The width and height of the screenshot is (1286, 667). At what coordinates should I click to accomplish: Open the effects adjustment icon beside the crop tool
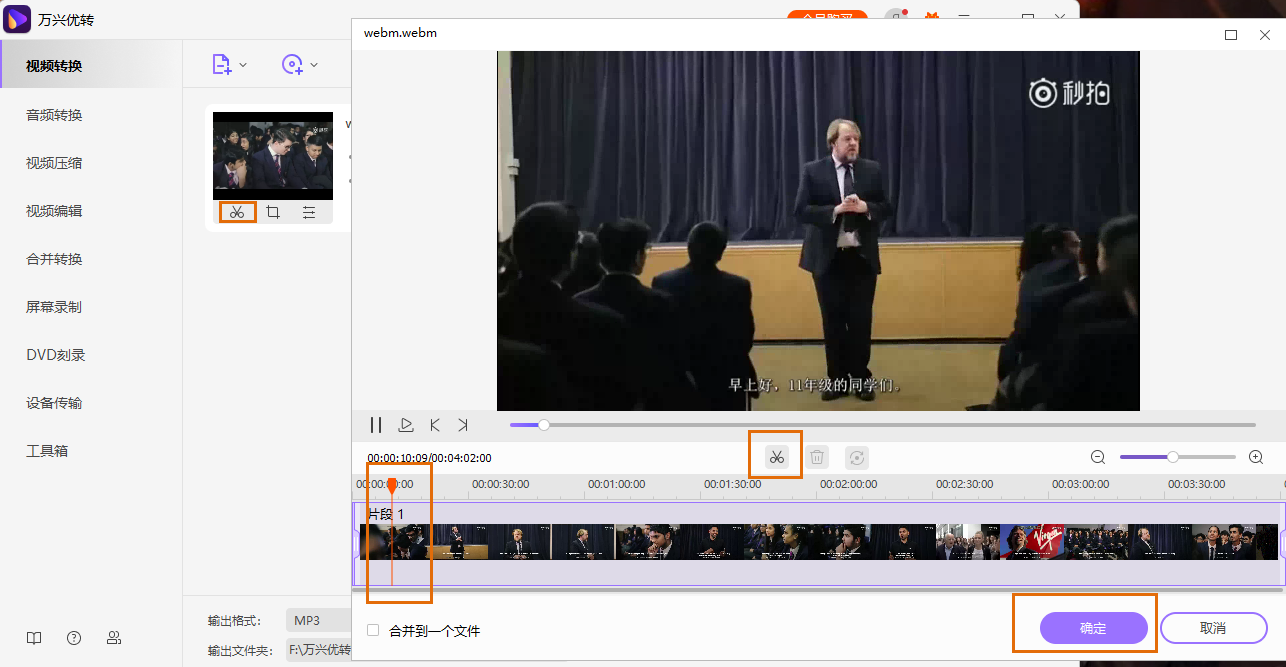[x=308, y=212]
